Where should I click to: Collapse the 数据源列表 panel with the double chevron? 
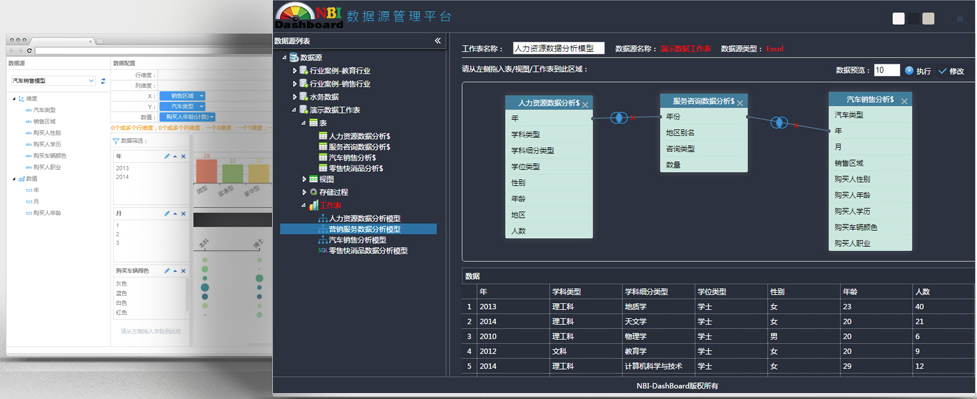[x=437, y=41]
